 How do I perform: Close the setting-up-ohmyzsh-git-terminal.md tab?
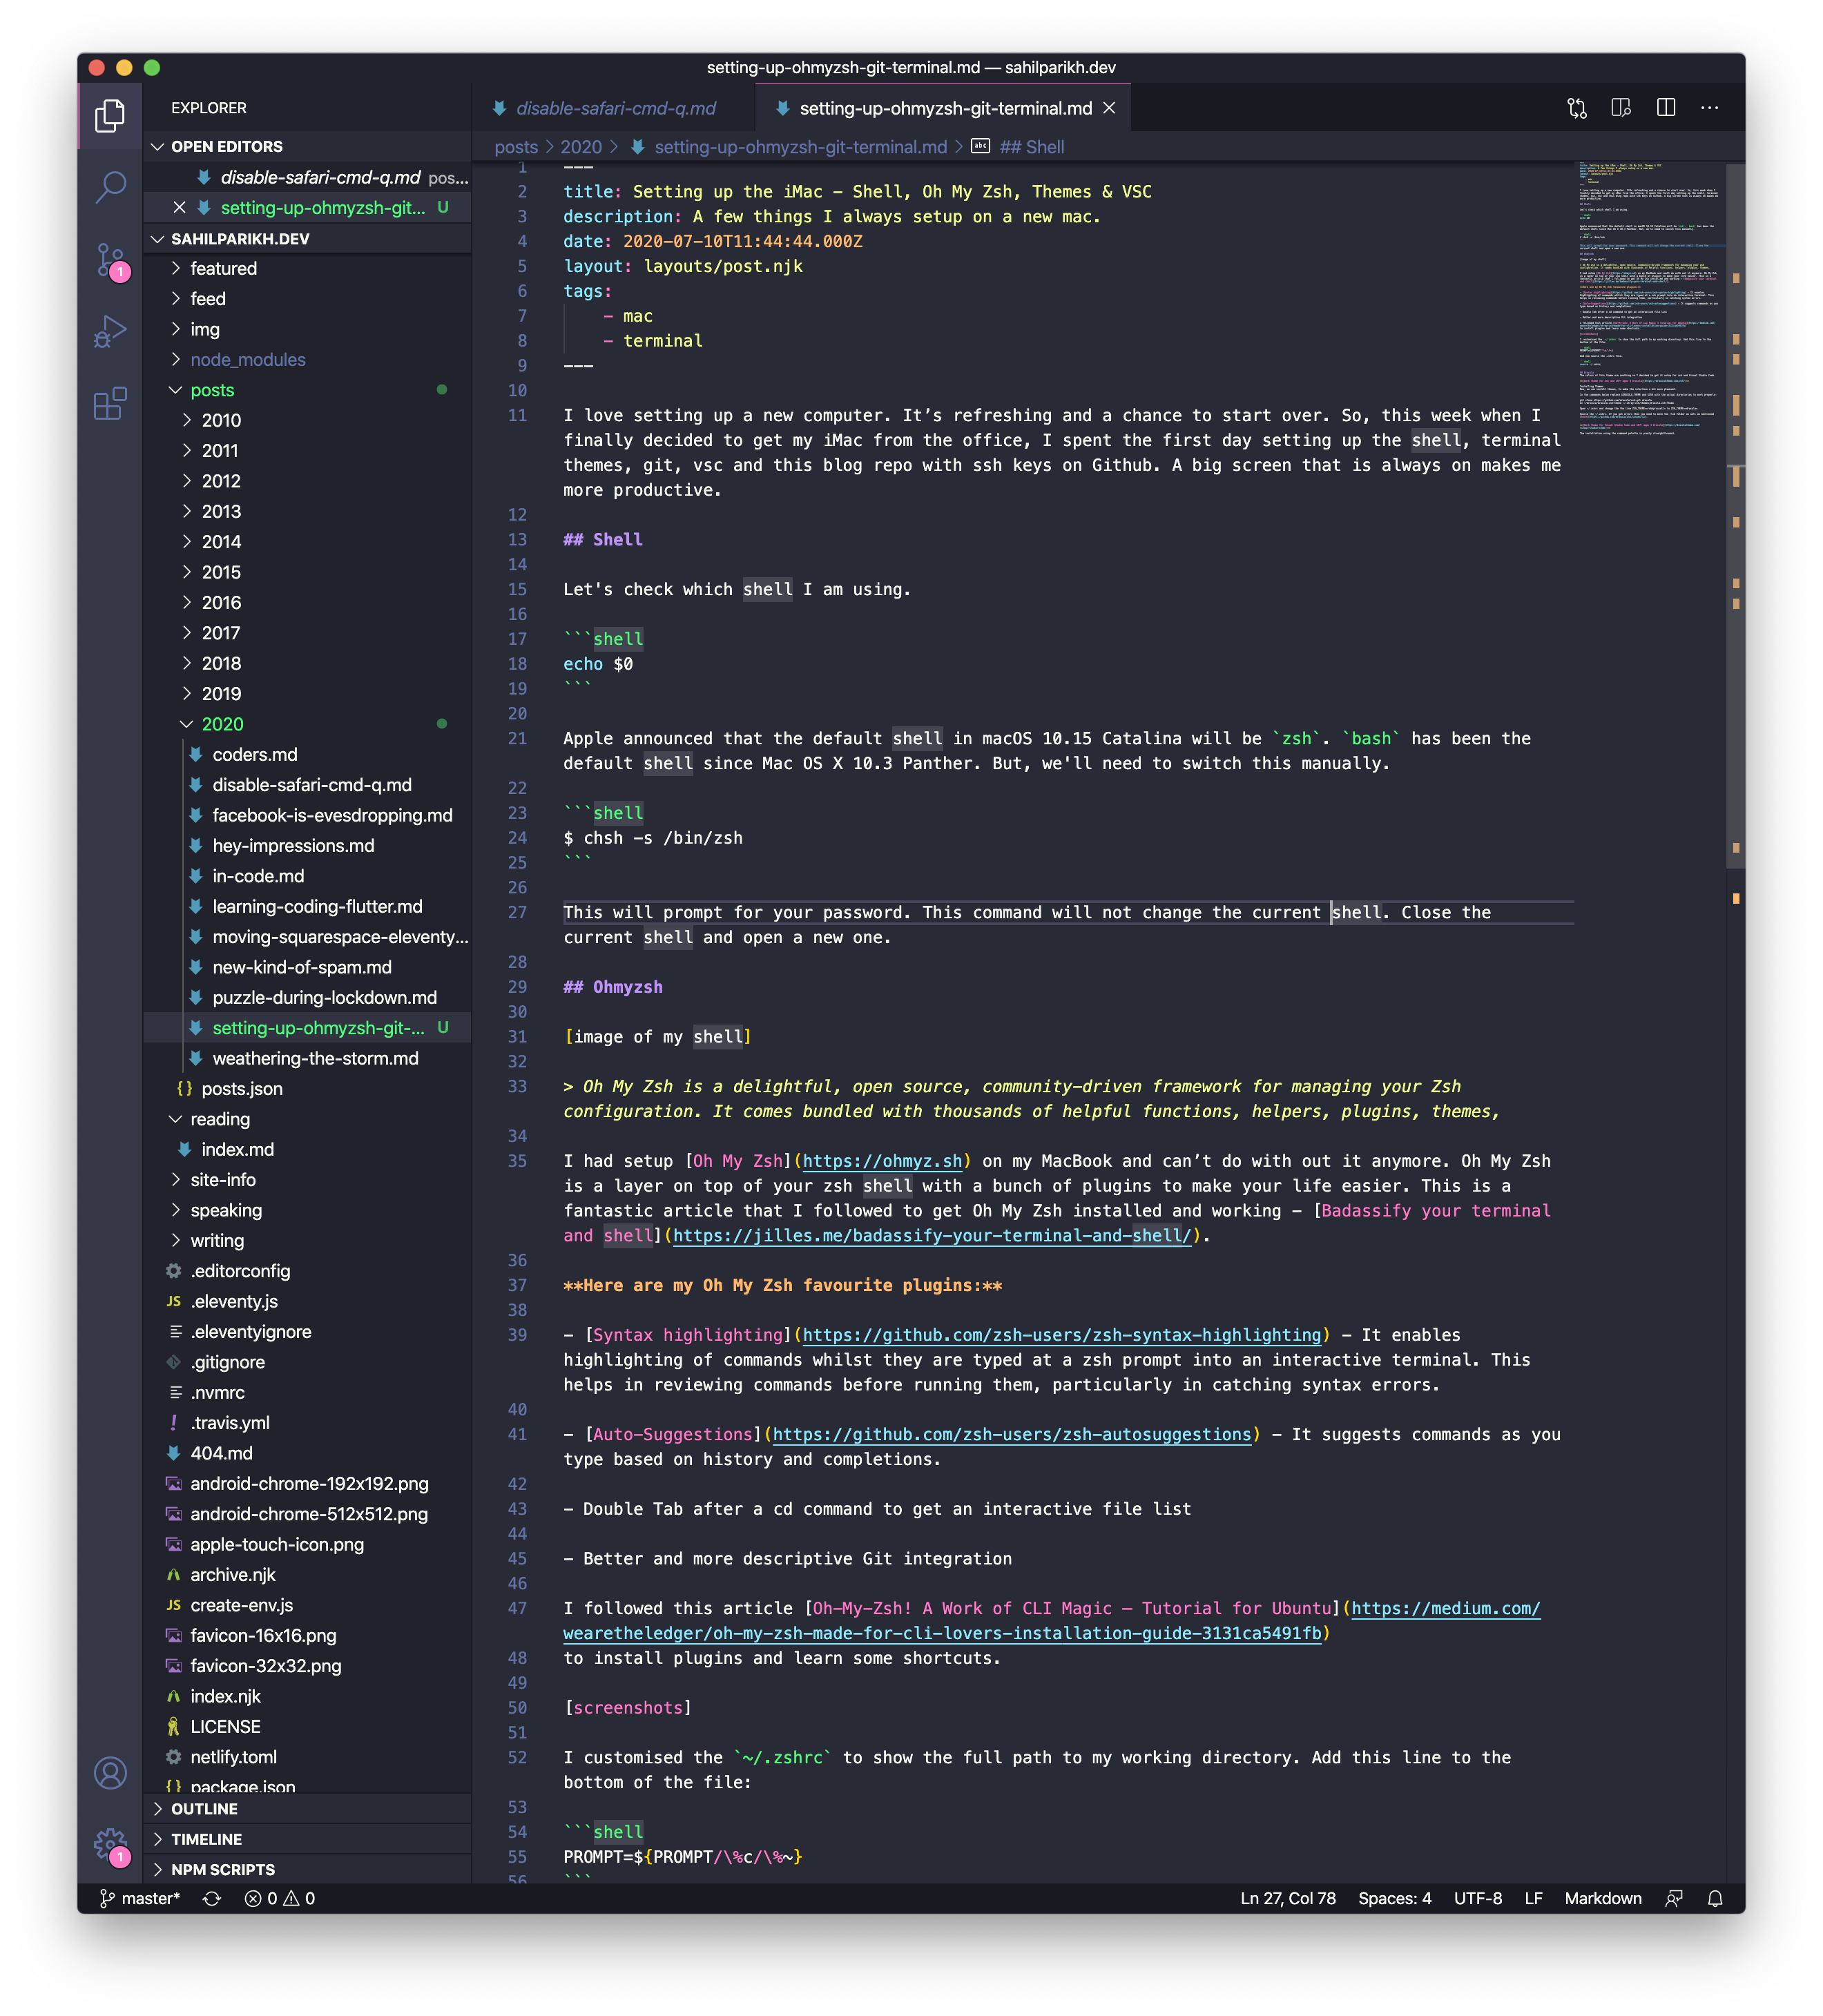(x=1109, y=108)
